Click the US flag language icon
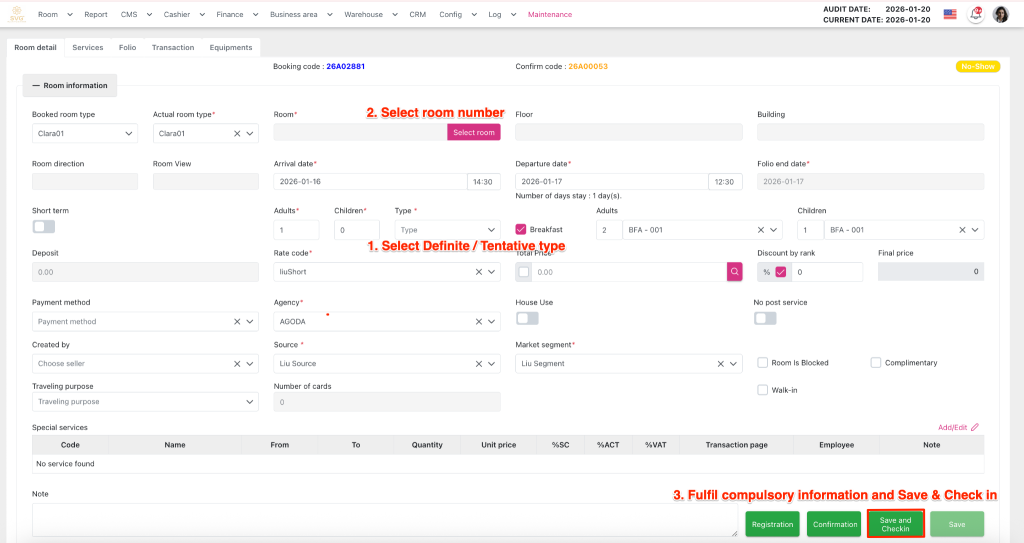Image resolution: width=1024 pixels, height=543 pixels. pos(949,14)
